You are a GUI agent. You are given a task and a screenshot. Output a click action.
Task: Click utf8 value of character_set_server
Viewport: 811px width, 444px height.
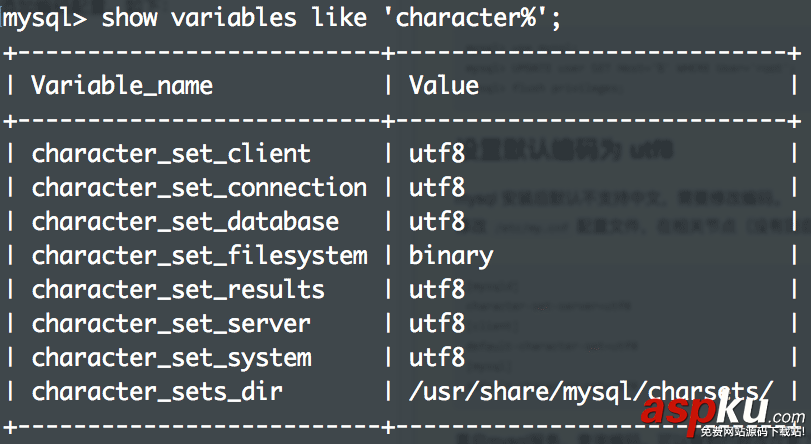pyautogui.click(x=437, y=324)
